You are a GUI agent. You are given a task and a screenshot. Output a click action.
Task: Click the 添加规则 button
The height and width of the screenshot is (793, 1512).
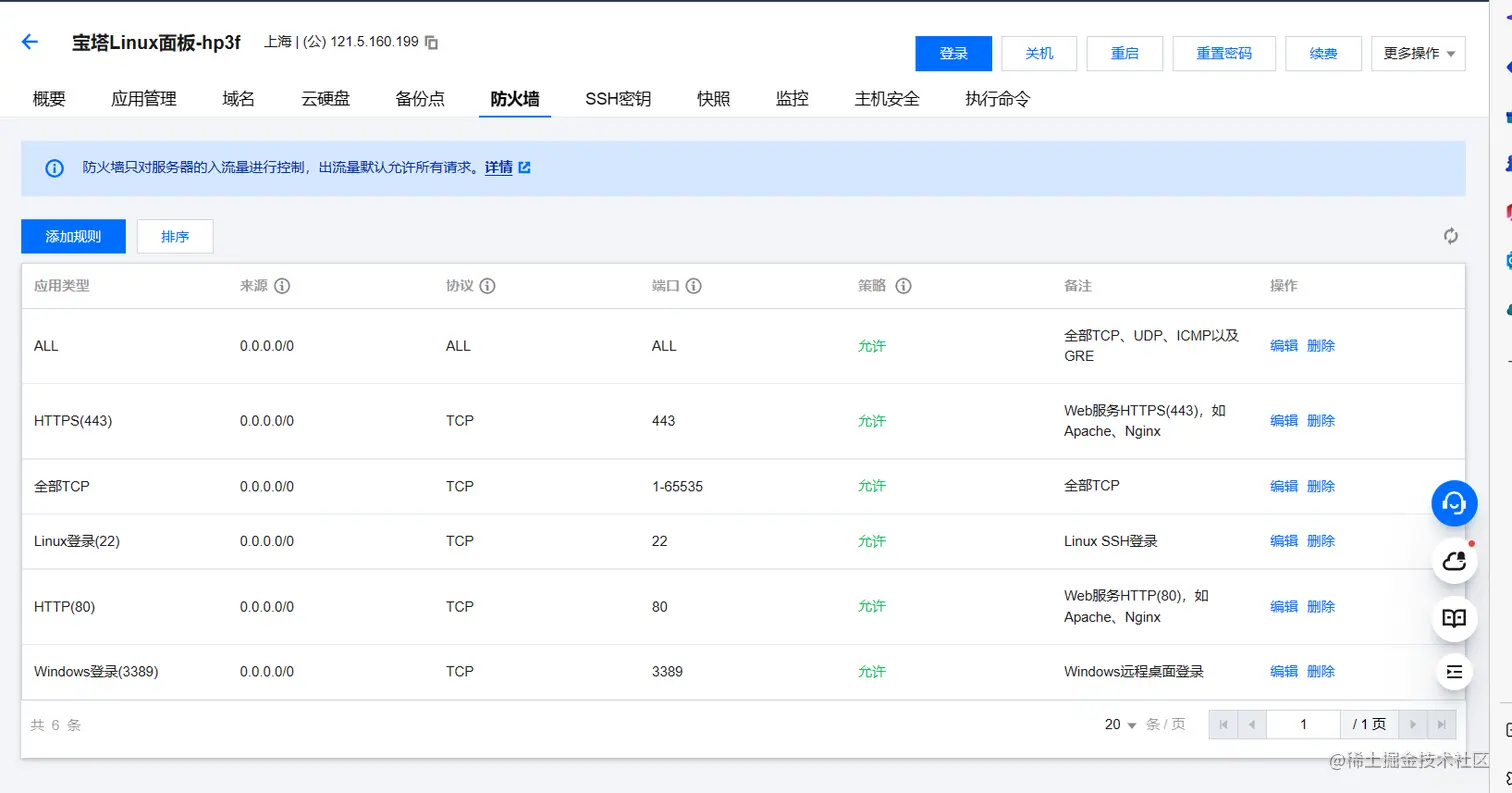pyautogui.click(x=72, y=236)
